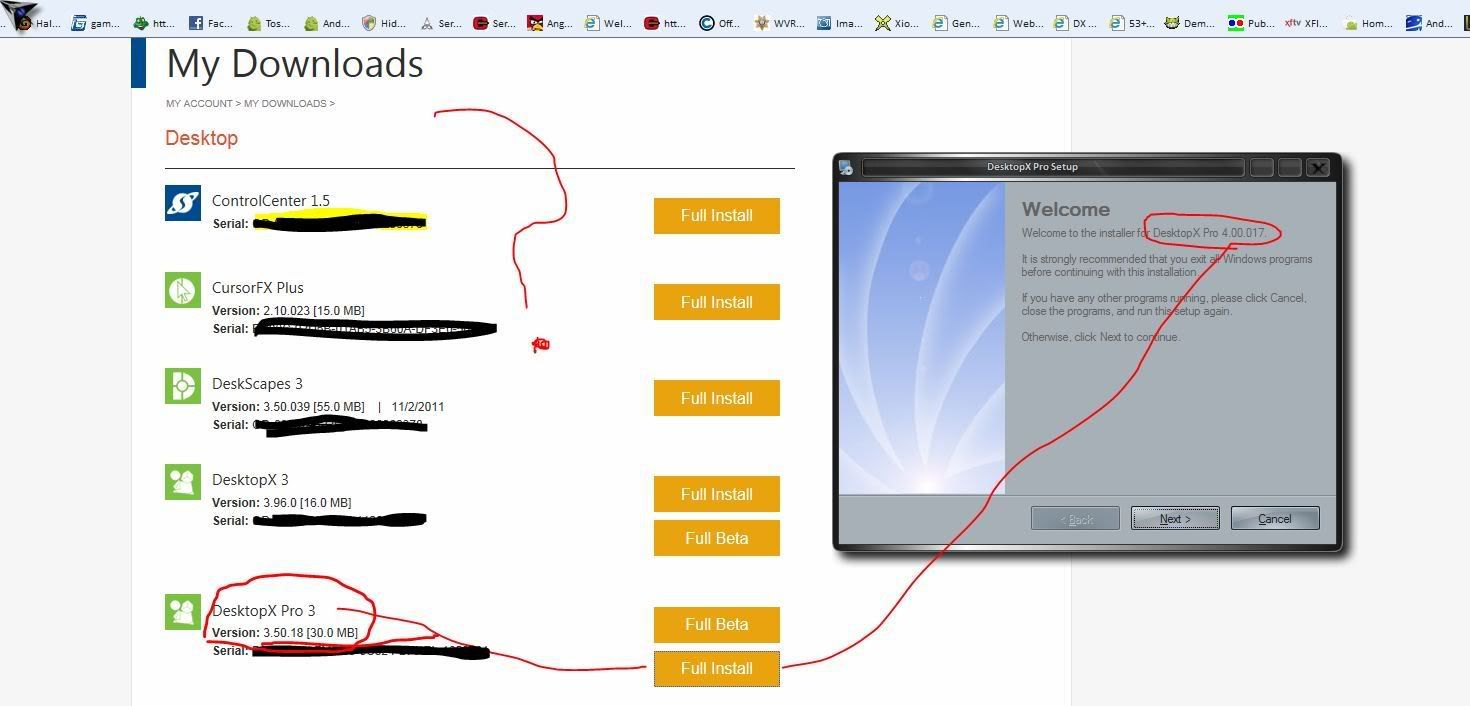Click the CursorFX Plus product icon

pyautogui.click(x=183, y=290)
